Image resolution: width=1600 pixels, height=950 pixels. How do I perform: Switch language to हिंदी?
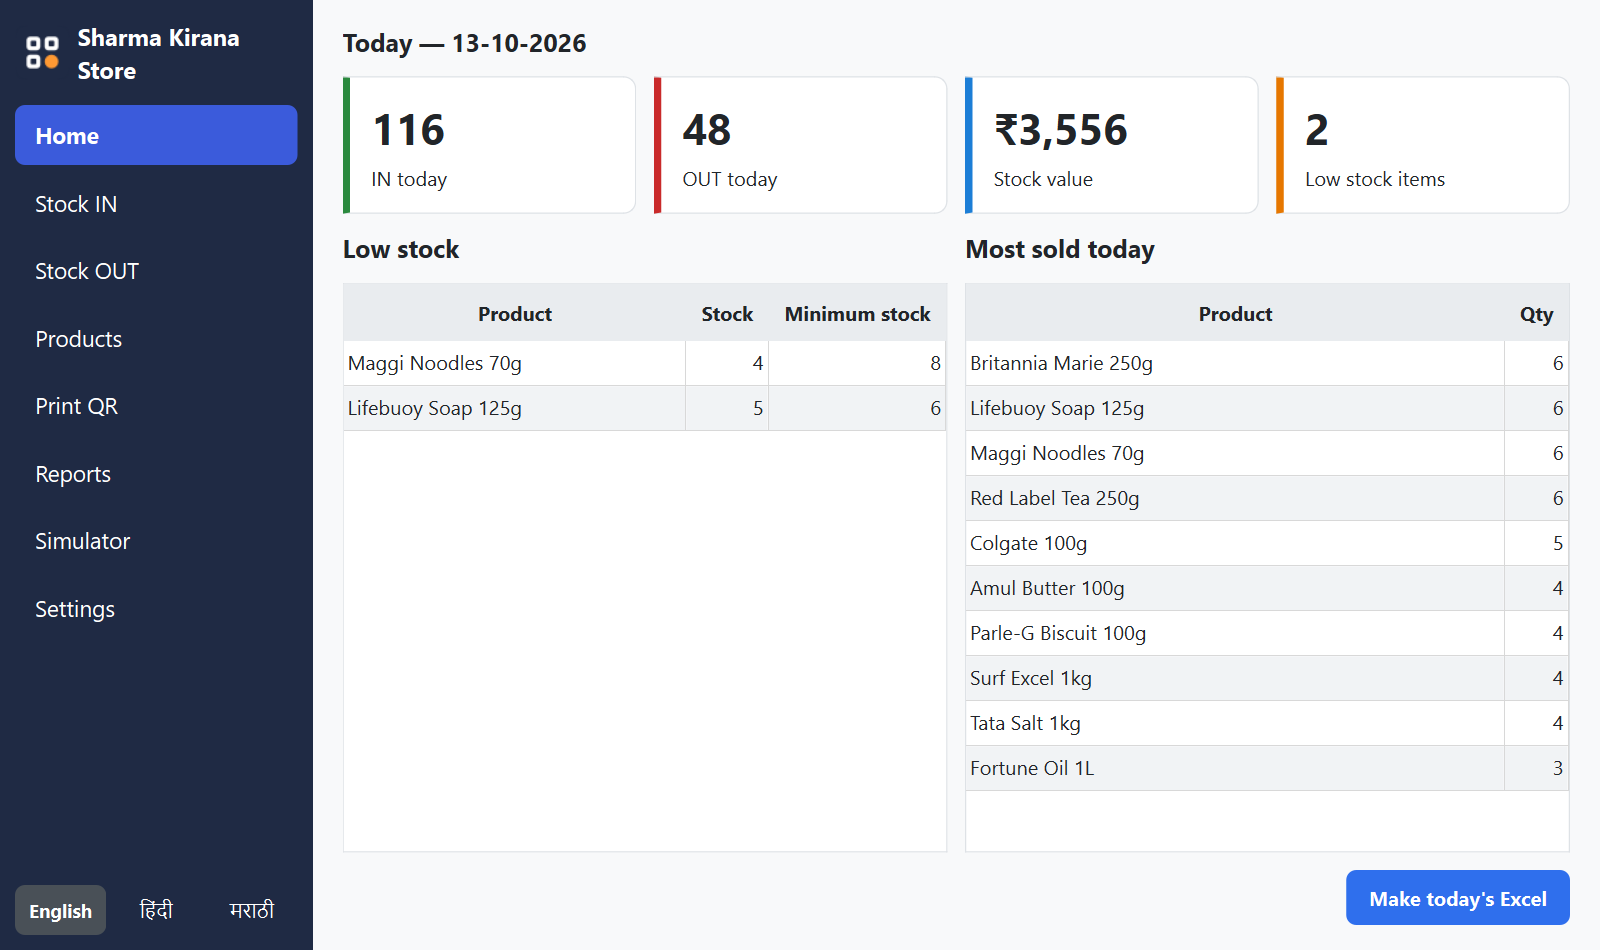[156, 910]
